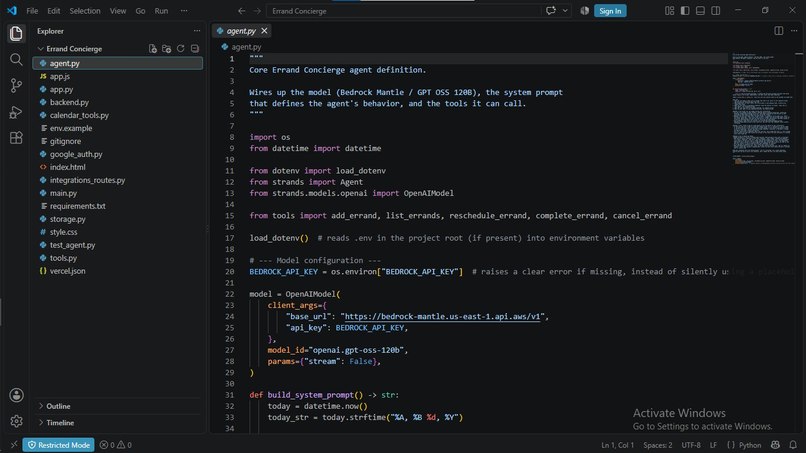Click the code minimap
The image size is (806, 453).
click(763, 108)
